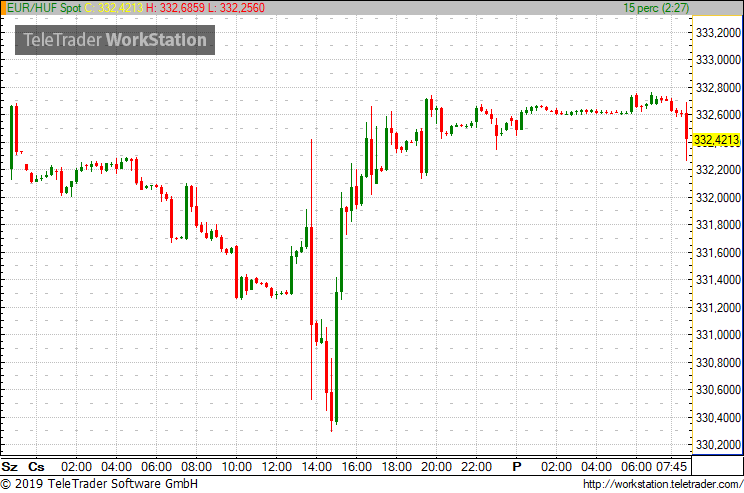Screen dimensions: 744x493
Task: Click the 16:00 time axis label
Action: pyautogui.click(x=357, y=467)
